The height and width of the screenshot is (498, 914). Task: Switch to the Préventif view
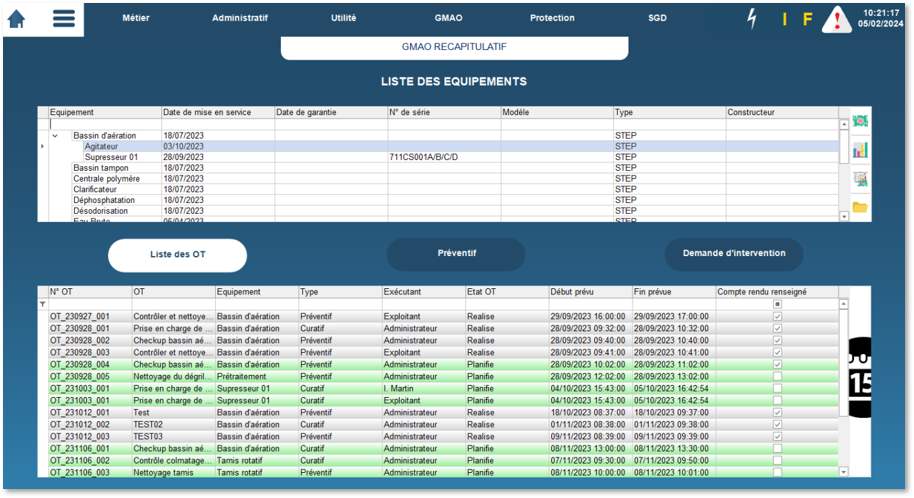point(456,254)
